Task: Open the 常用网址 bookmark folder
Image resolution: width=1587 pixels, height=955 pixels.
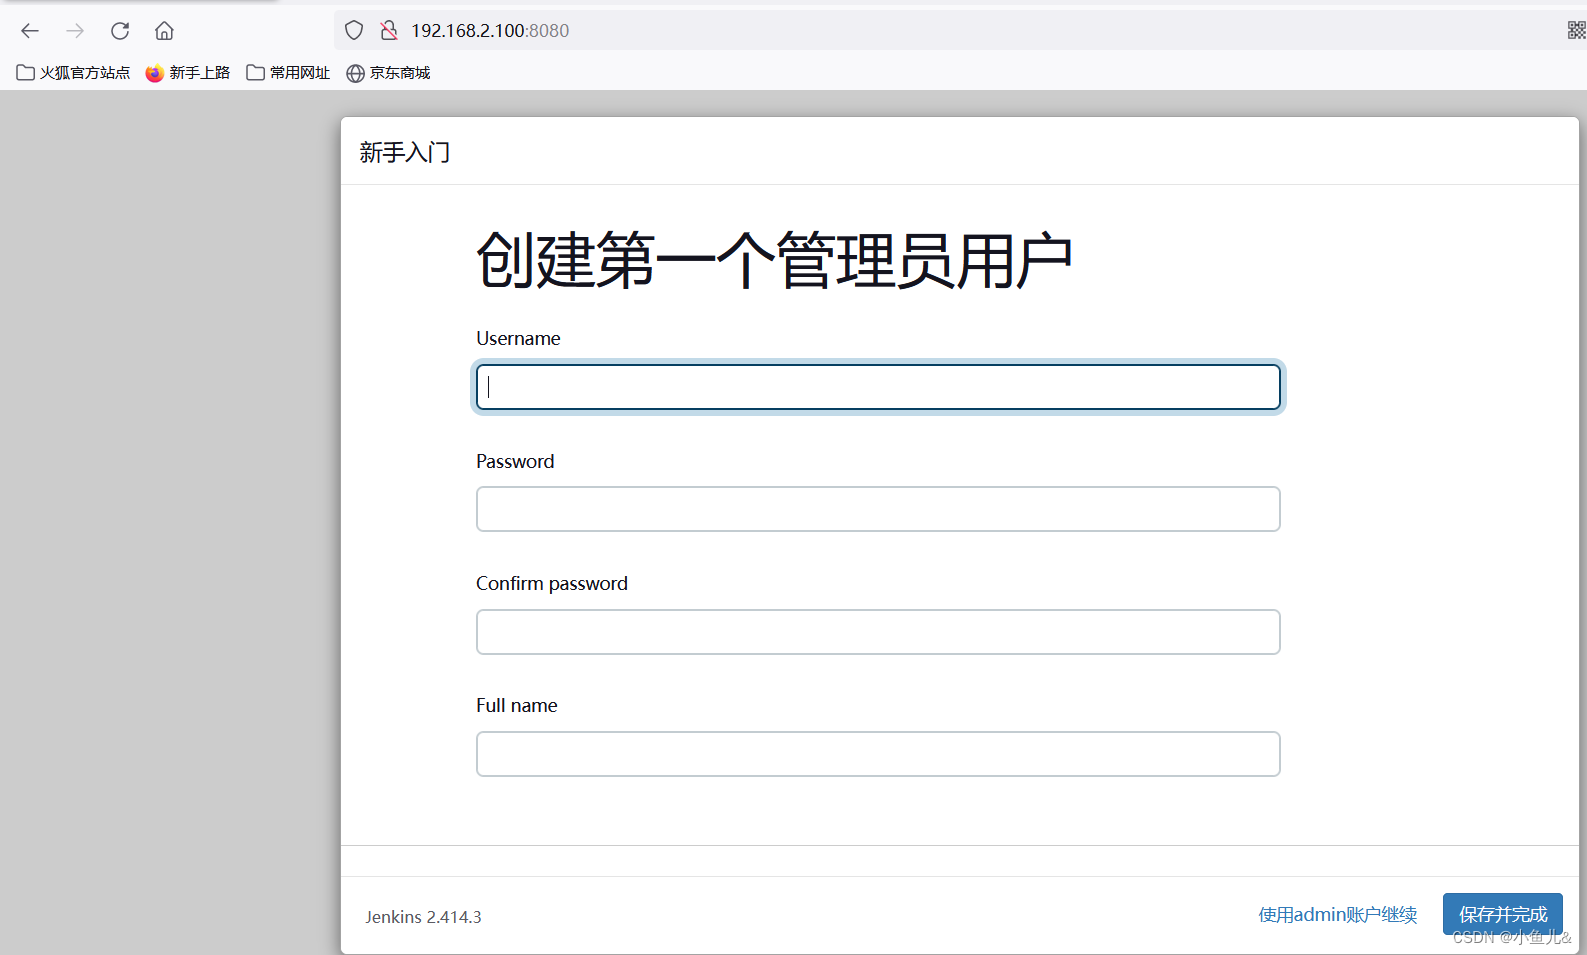Action: tap(288, 73)
